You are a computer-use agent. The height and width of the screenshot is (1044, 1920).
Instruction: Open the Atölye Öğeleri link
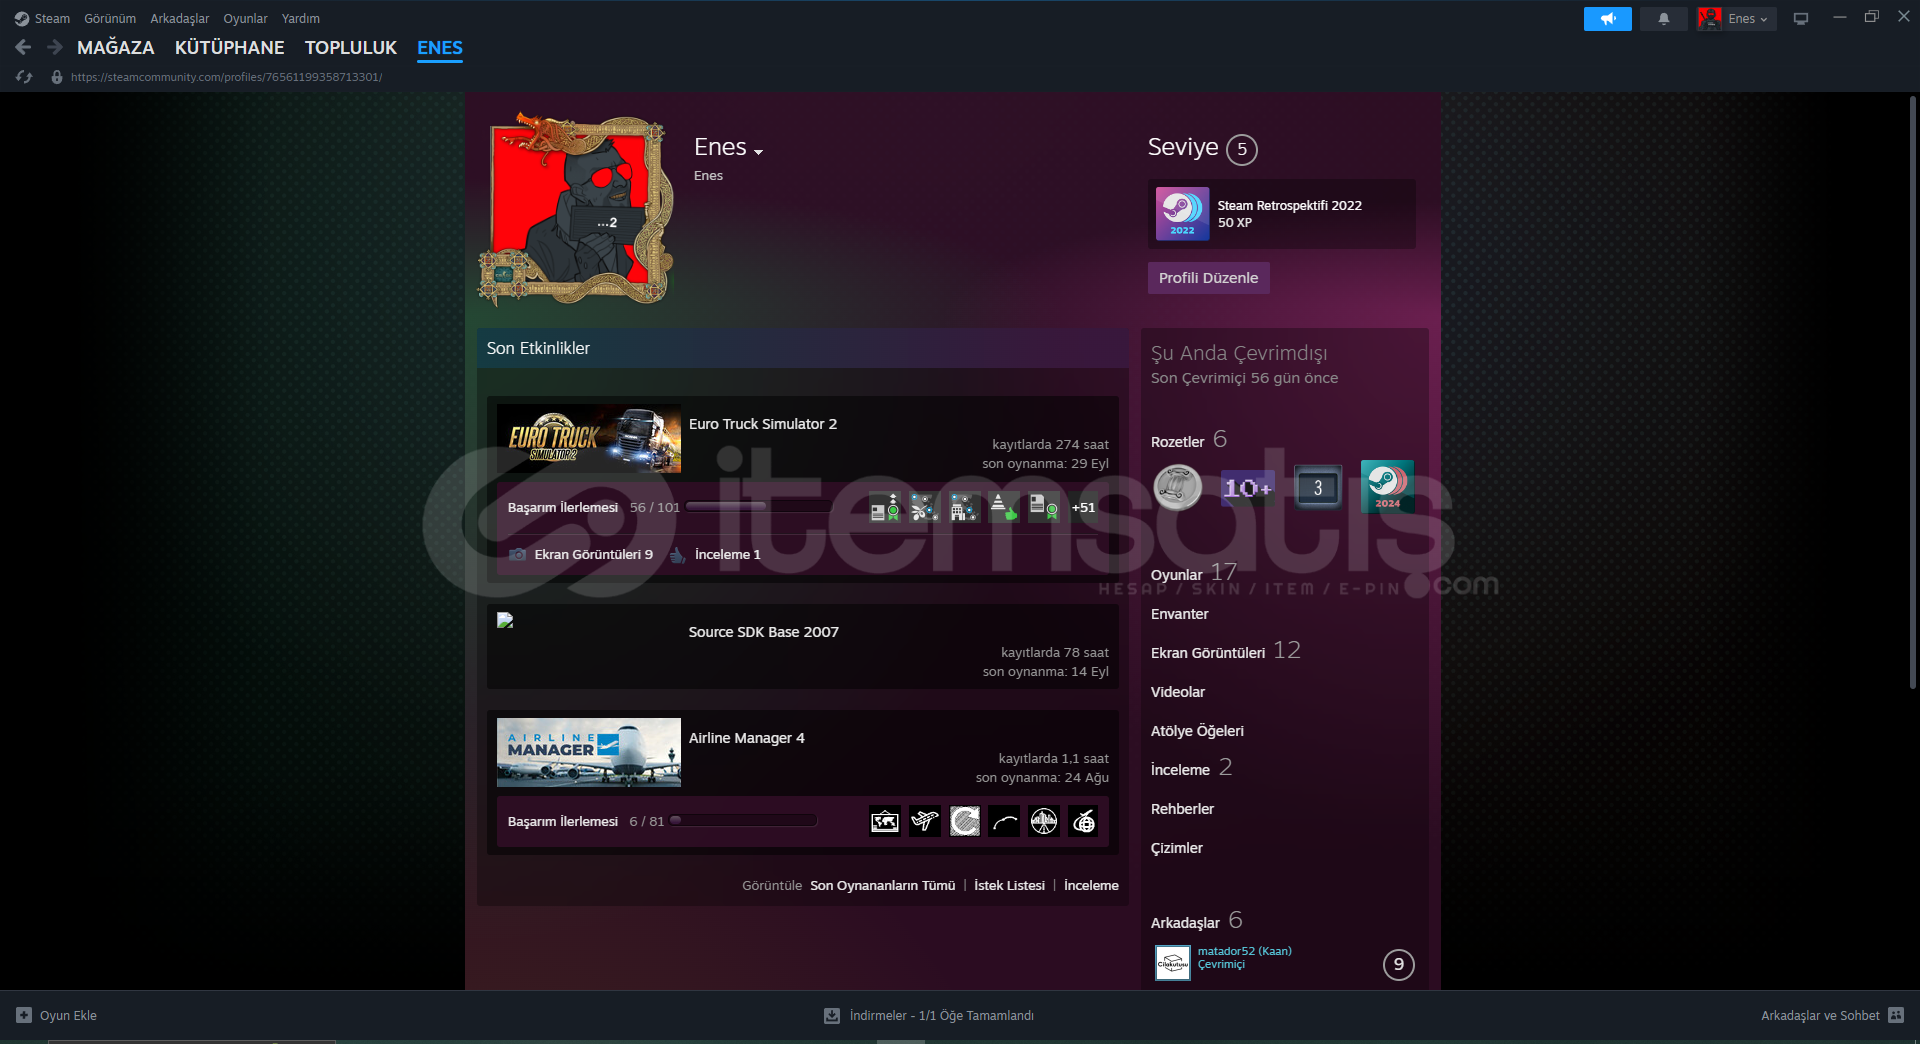point(1198,731)
